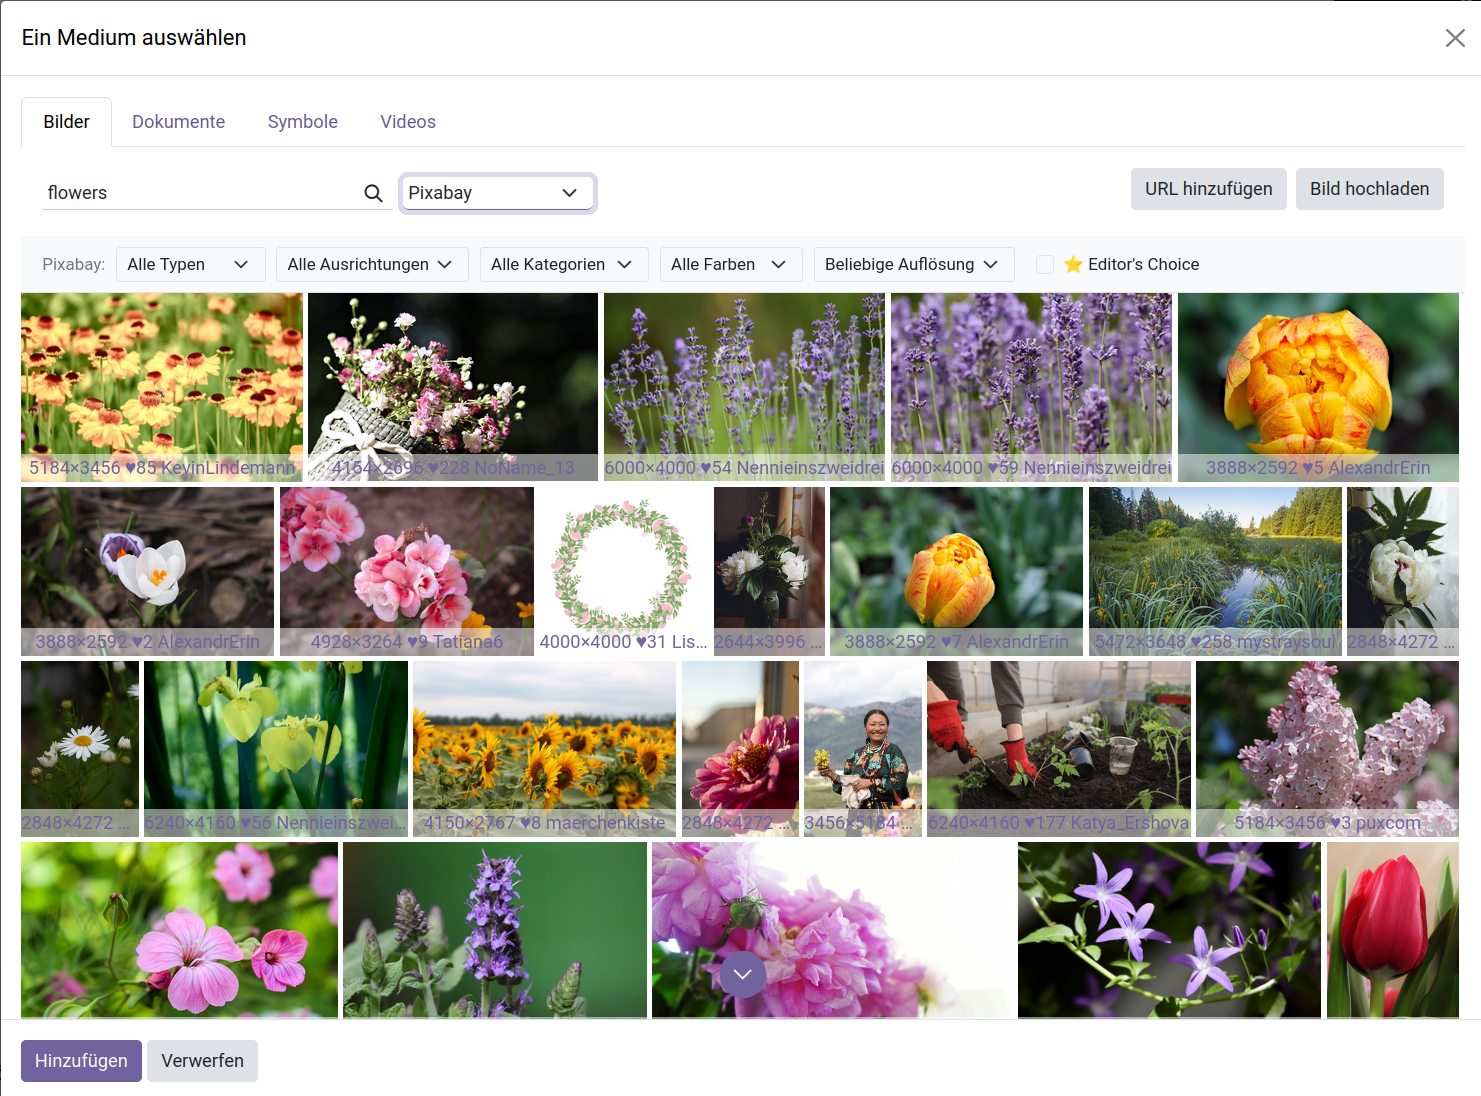Image resolution: width=1481 pixels, height=1096 pixels.
Task: Click the URL hinzufügen button
Action: point(1208,189)
